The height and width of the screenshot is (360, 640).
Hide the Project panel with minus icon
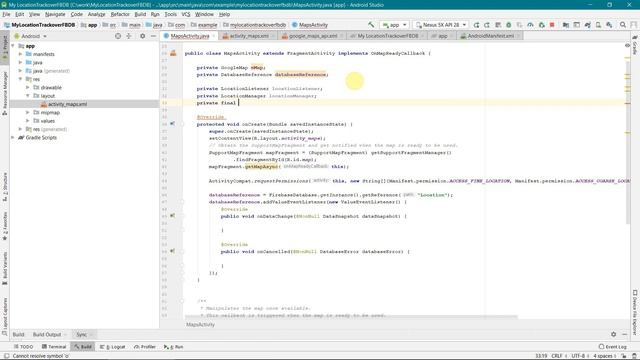click(x=153, y=36)
